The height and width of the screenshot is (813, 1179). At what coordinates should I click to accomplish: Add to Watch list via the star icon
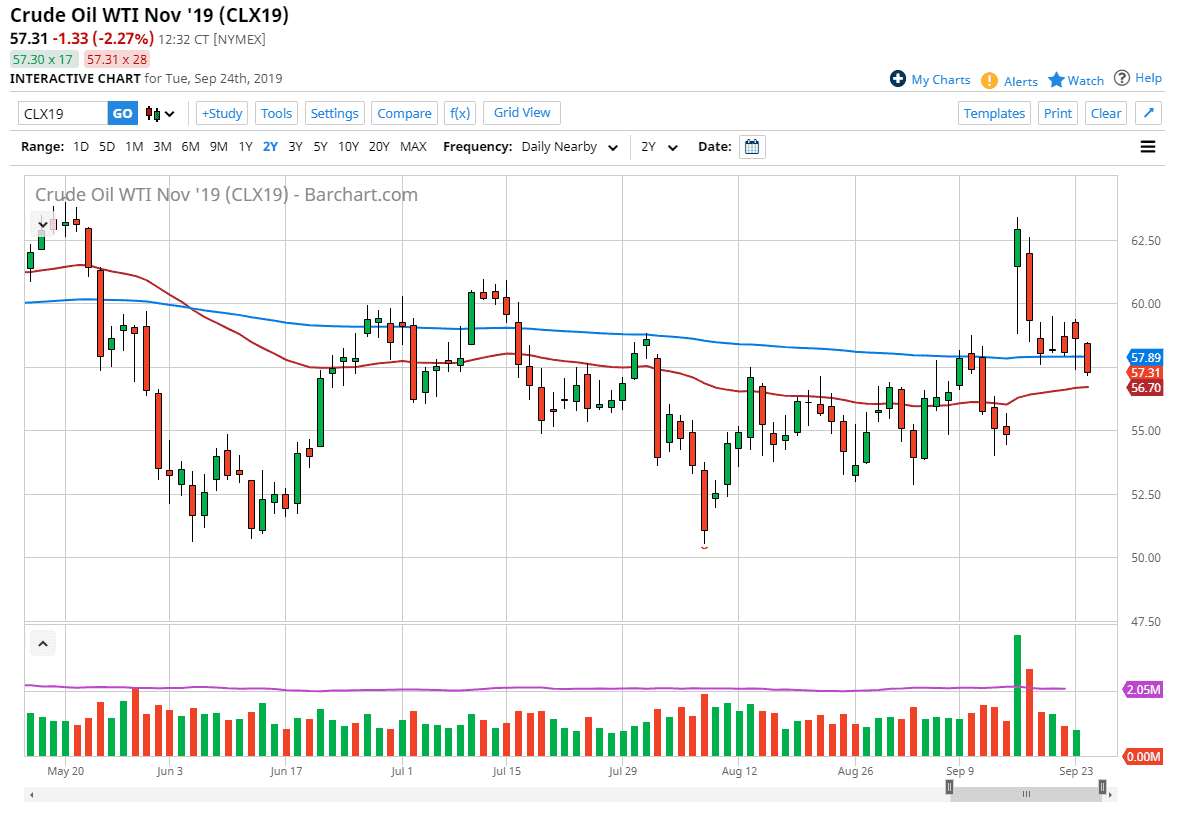click(1058, 79)
